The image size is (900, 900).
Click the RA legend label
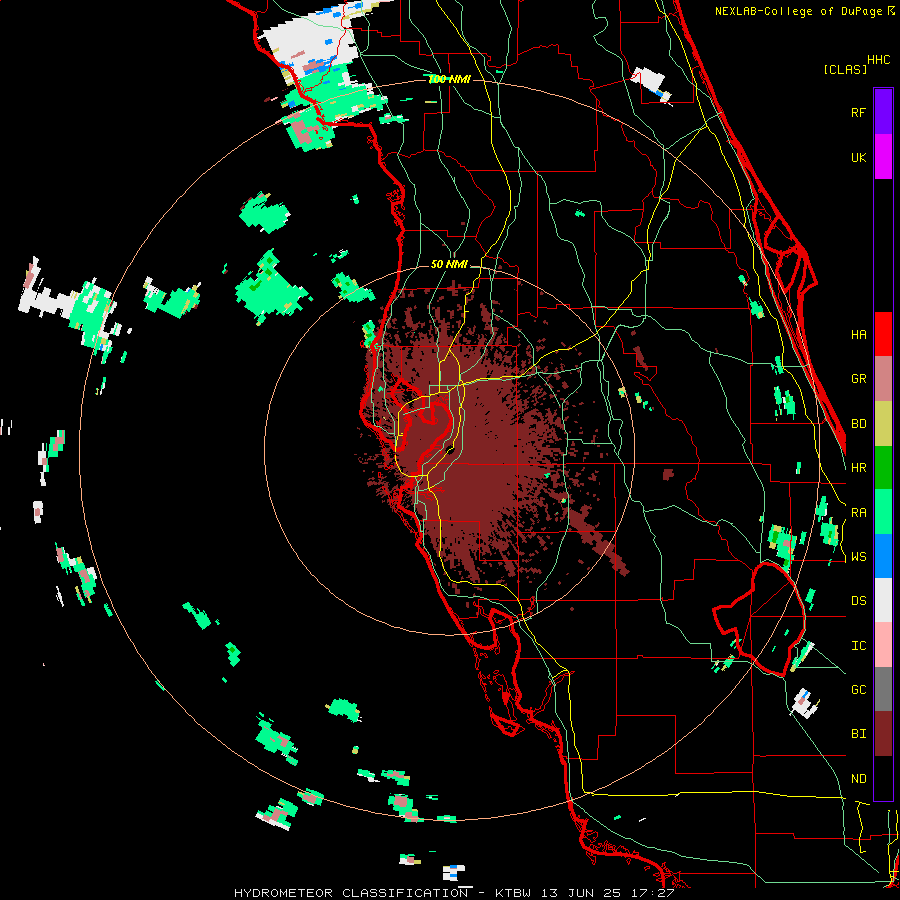858,513
